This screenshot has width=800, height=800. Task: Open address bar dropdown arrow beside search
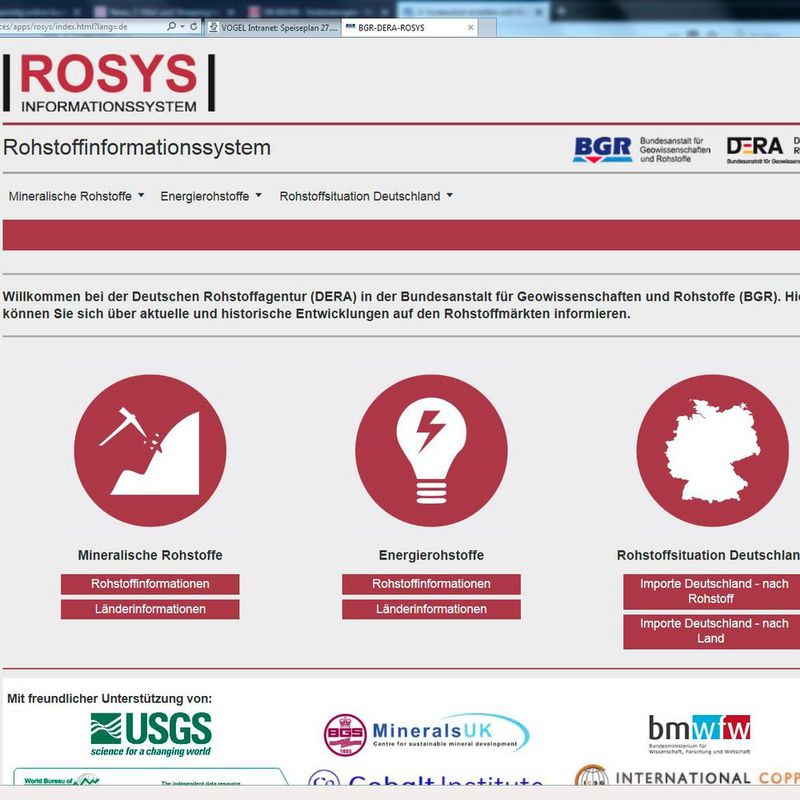point(183,27)
